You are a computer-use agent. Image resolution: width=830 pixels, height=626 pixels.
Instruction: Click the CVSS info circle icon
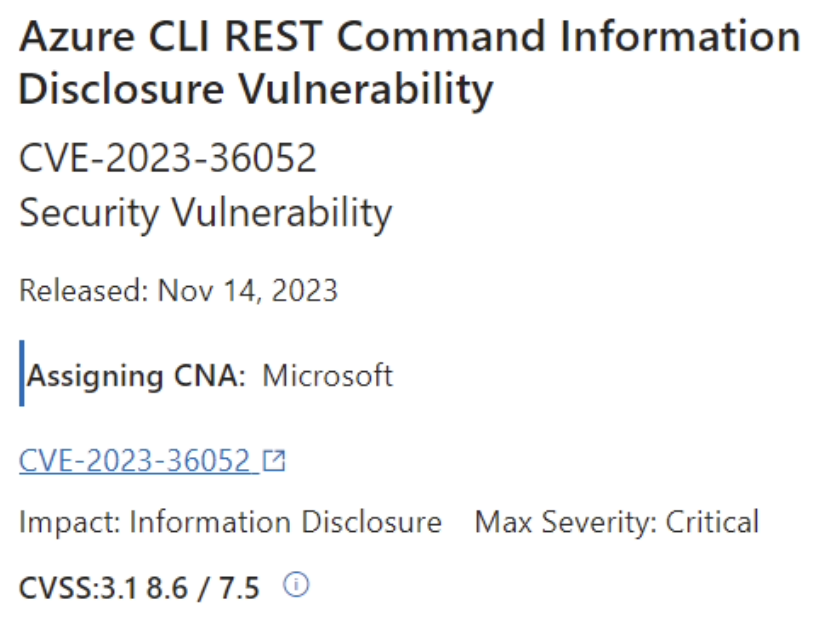tap(296, 585)
